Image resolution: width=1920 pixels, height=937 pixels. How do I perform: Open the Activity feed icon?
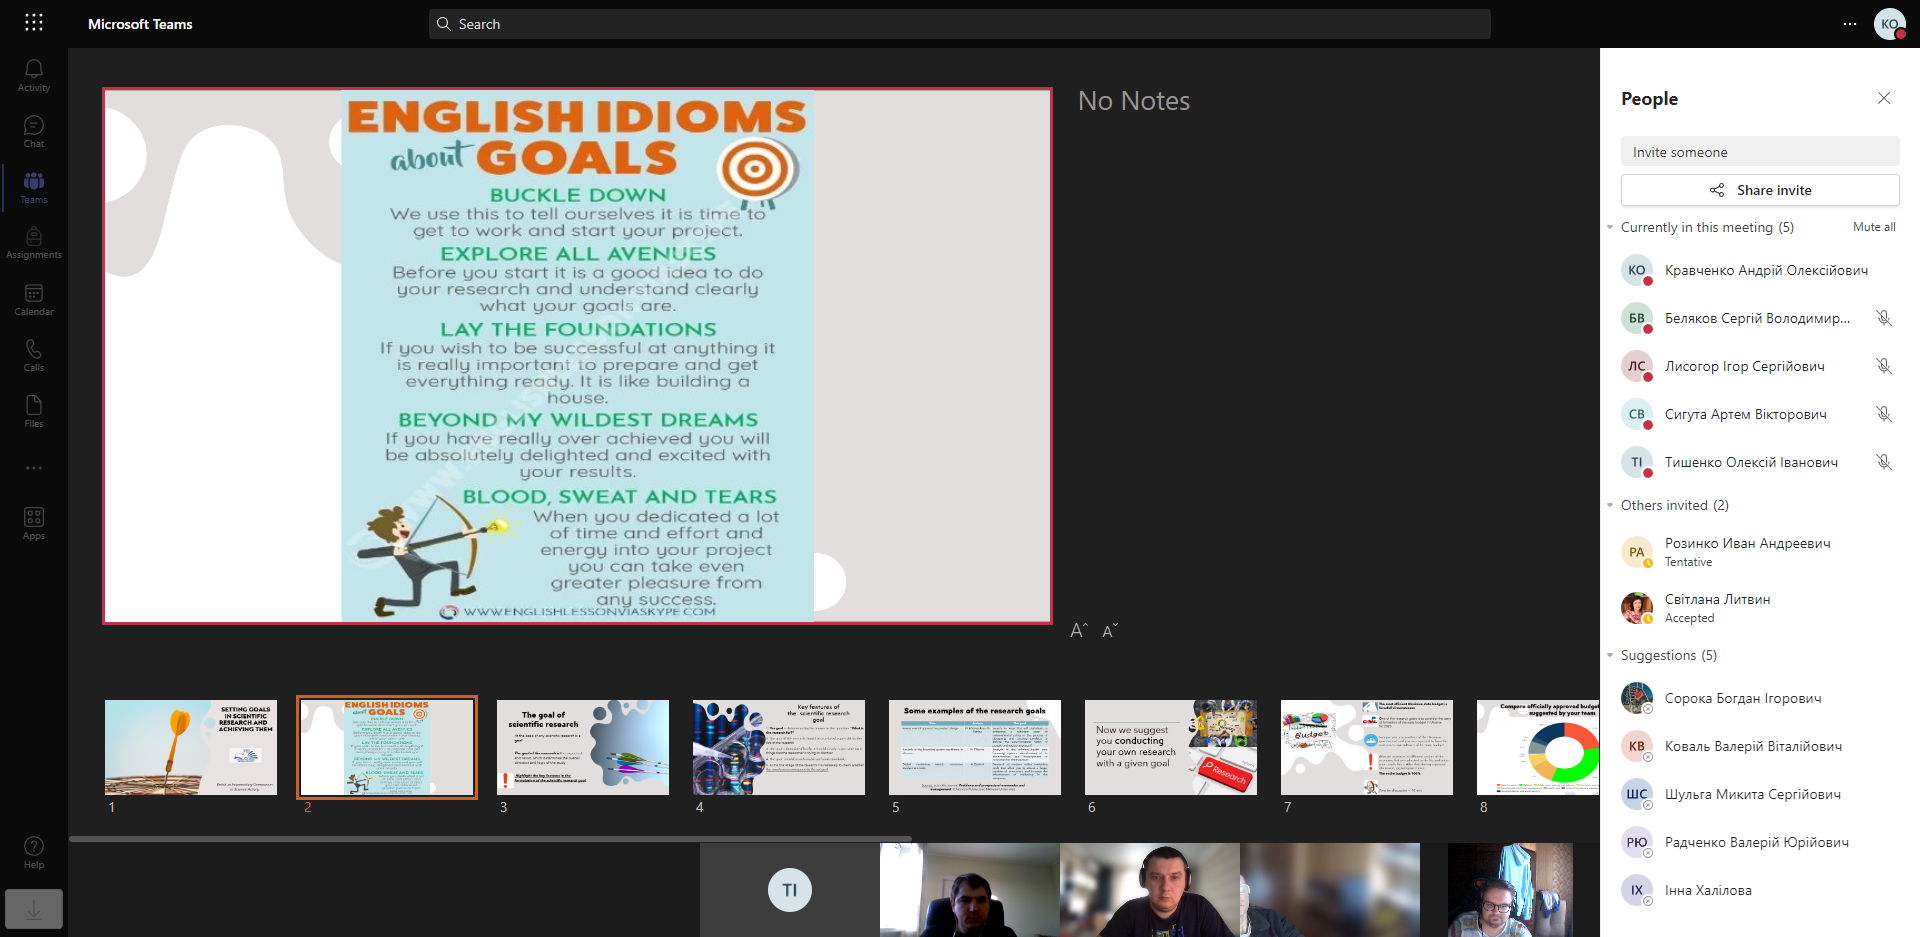pos(34,75)
